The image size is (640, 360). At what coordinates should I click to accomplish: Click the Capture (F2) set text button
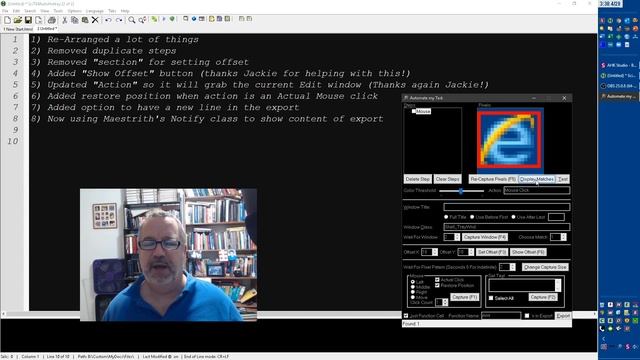pyautogui.click(x=543, y=297)
